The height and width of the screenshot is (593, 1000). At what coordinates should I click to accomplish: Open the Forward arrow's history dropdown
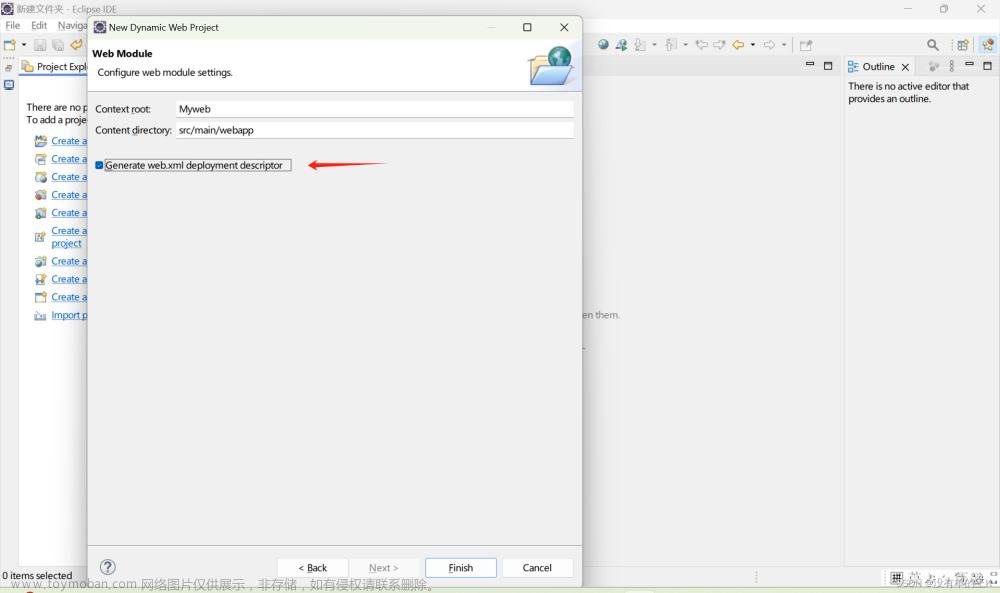[x=784, y=45]
